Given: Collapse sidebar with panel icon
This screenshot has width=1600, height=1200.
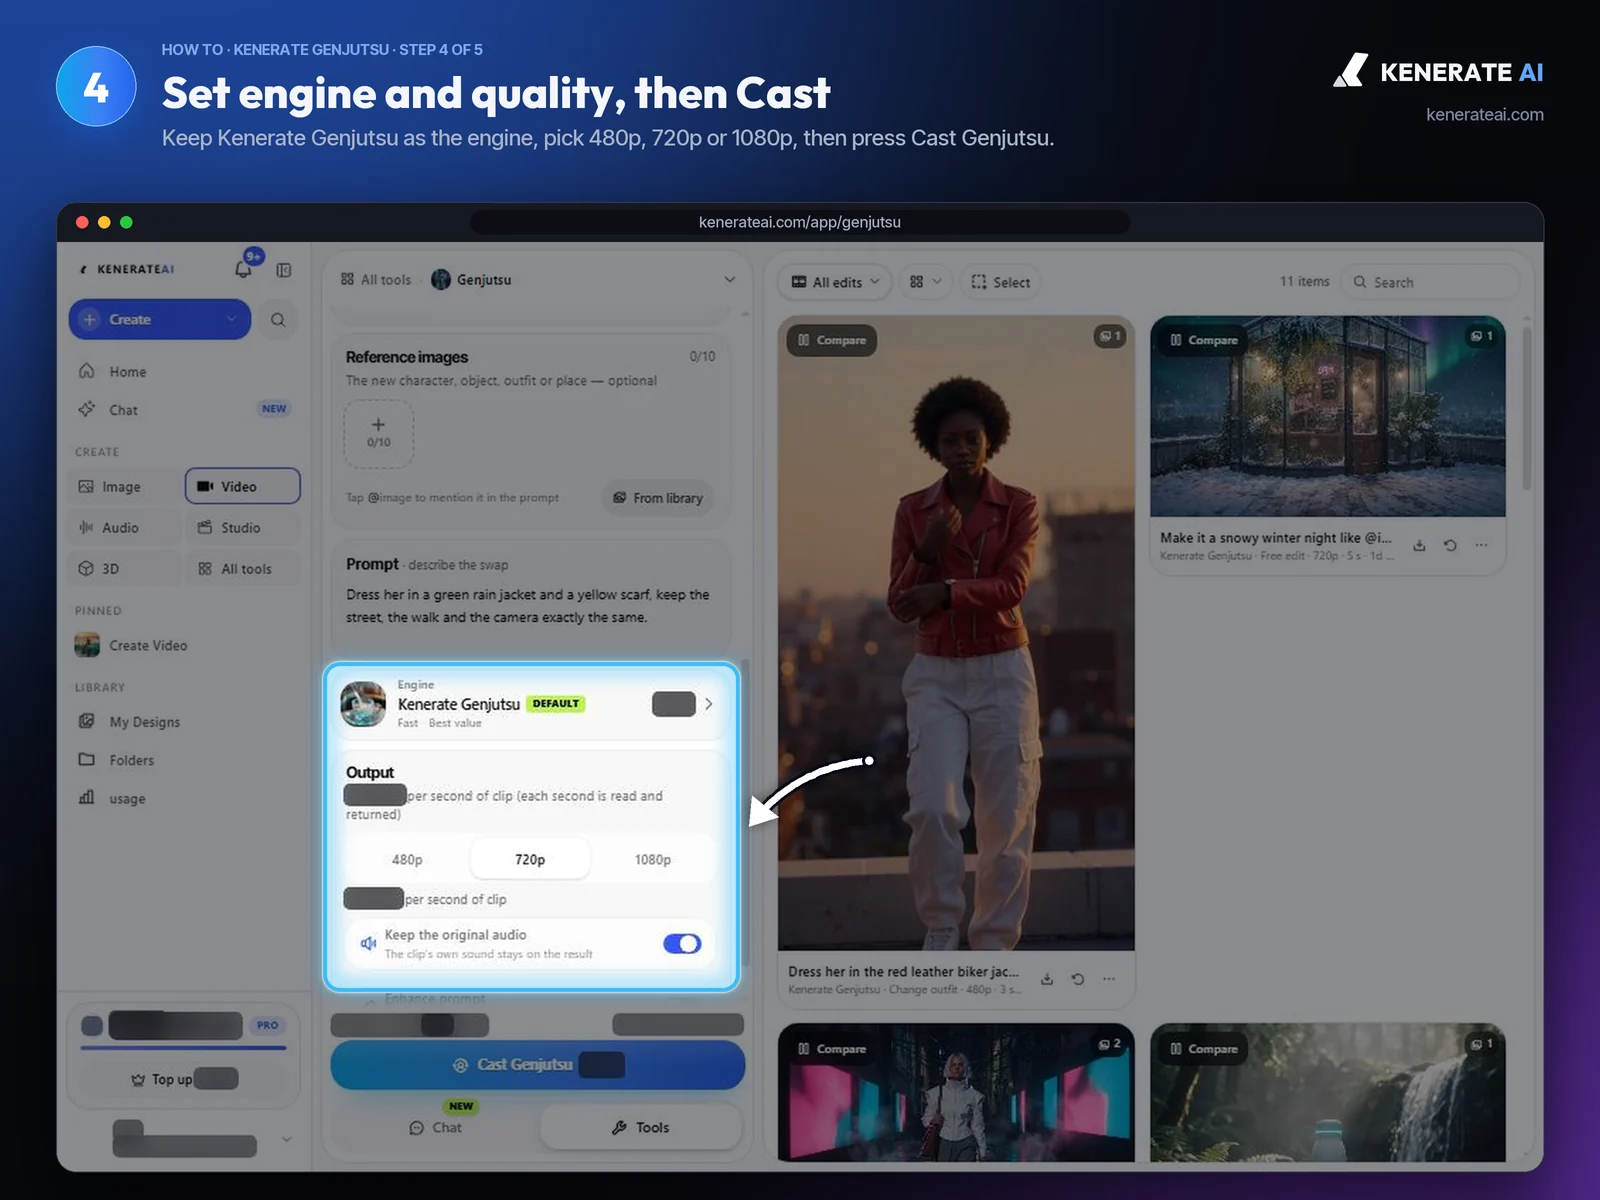Looking at the screenshot, I should 284,270.
